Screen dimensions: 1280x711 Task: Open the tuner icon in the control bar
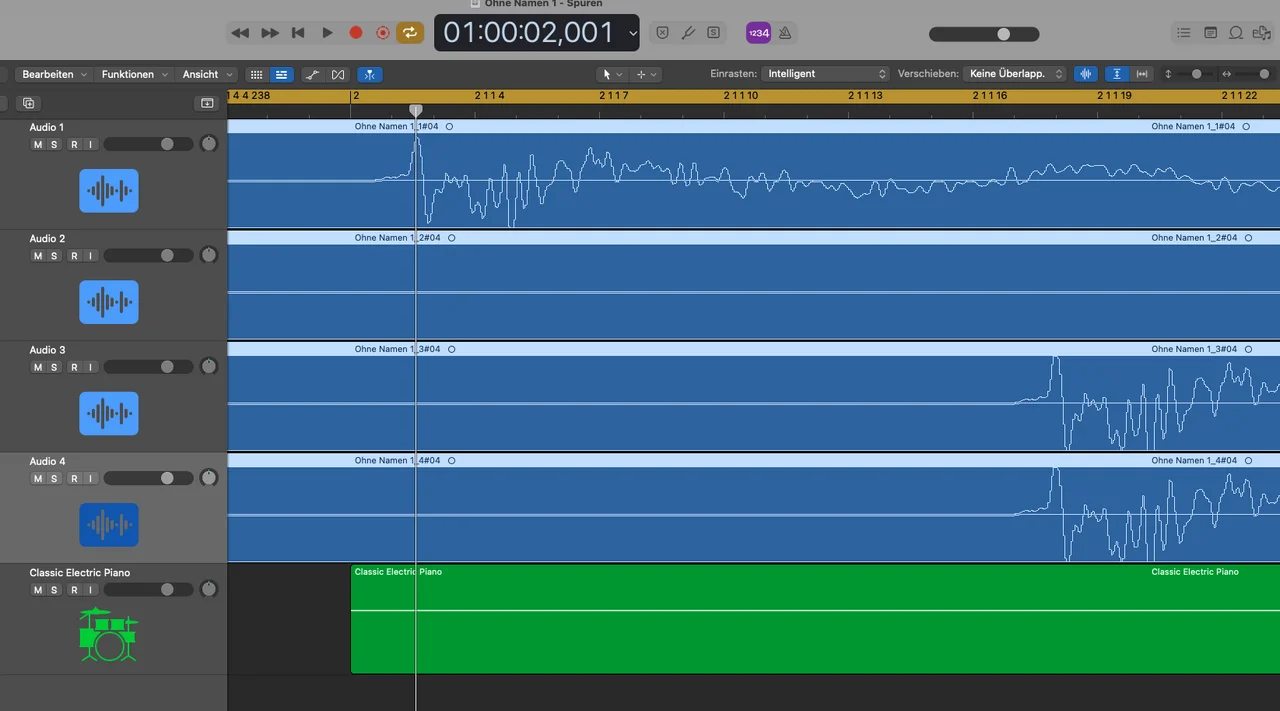[688, 33]
